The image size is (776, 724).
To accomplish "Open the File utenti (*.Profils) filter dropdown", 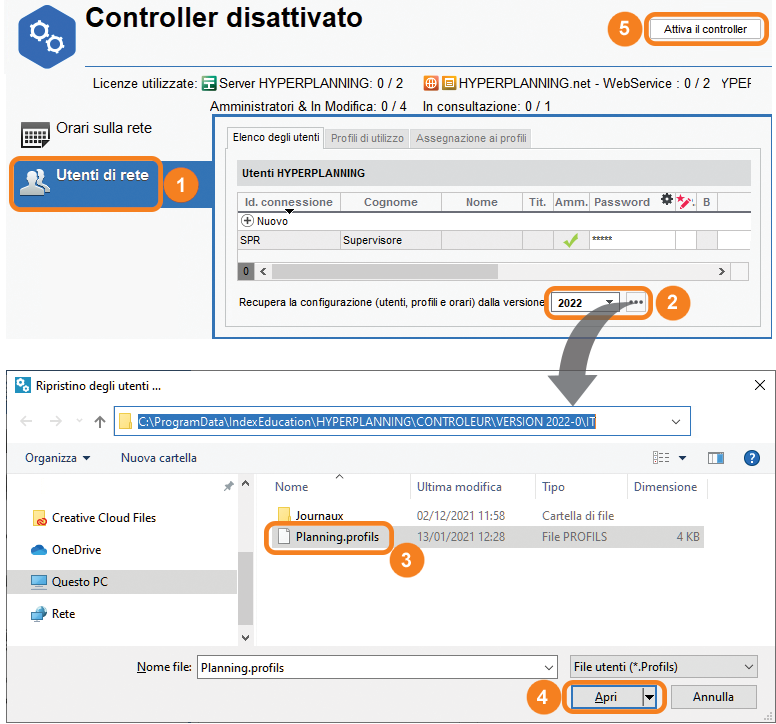I will (x=664, y=667).
